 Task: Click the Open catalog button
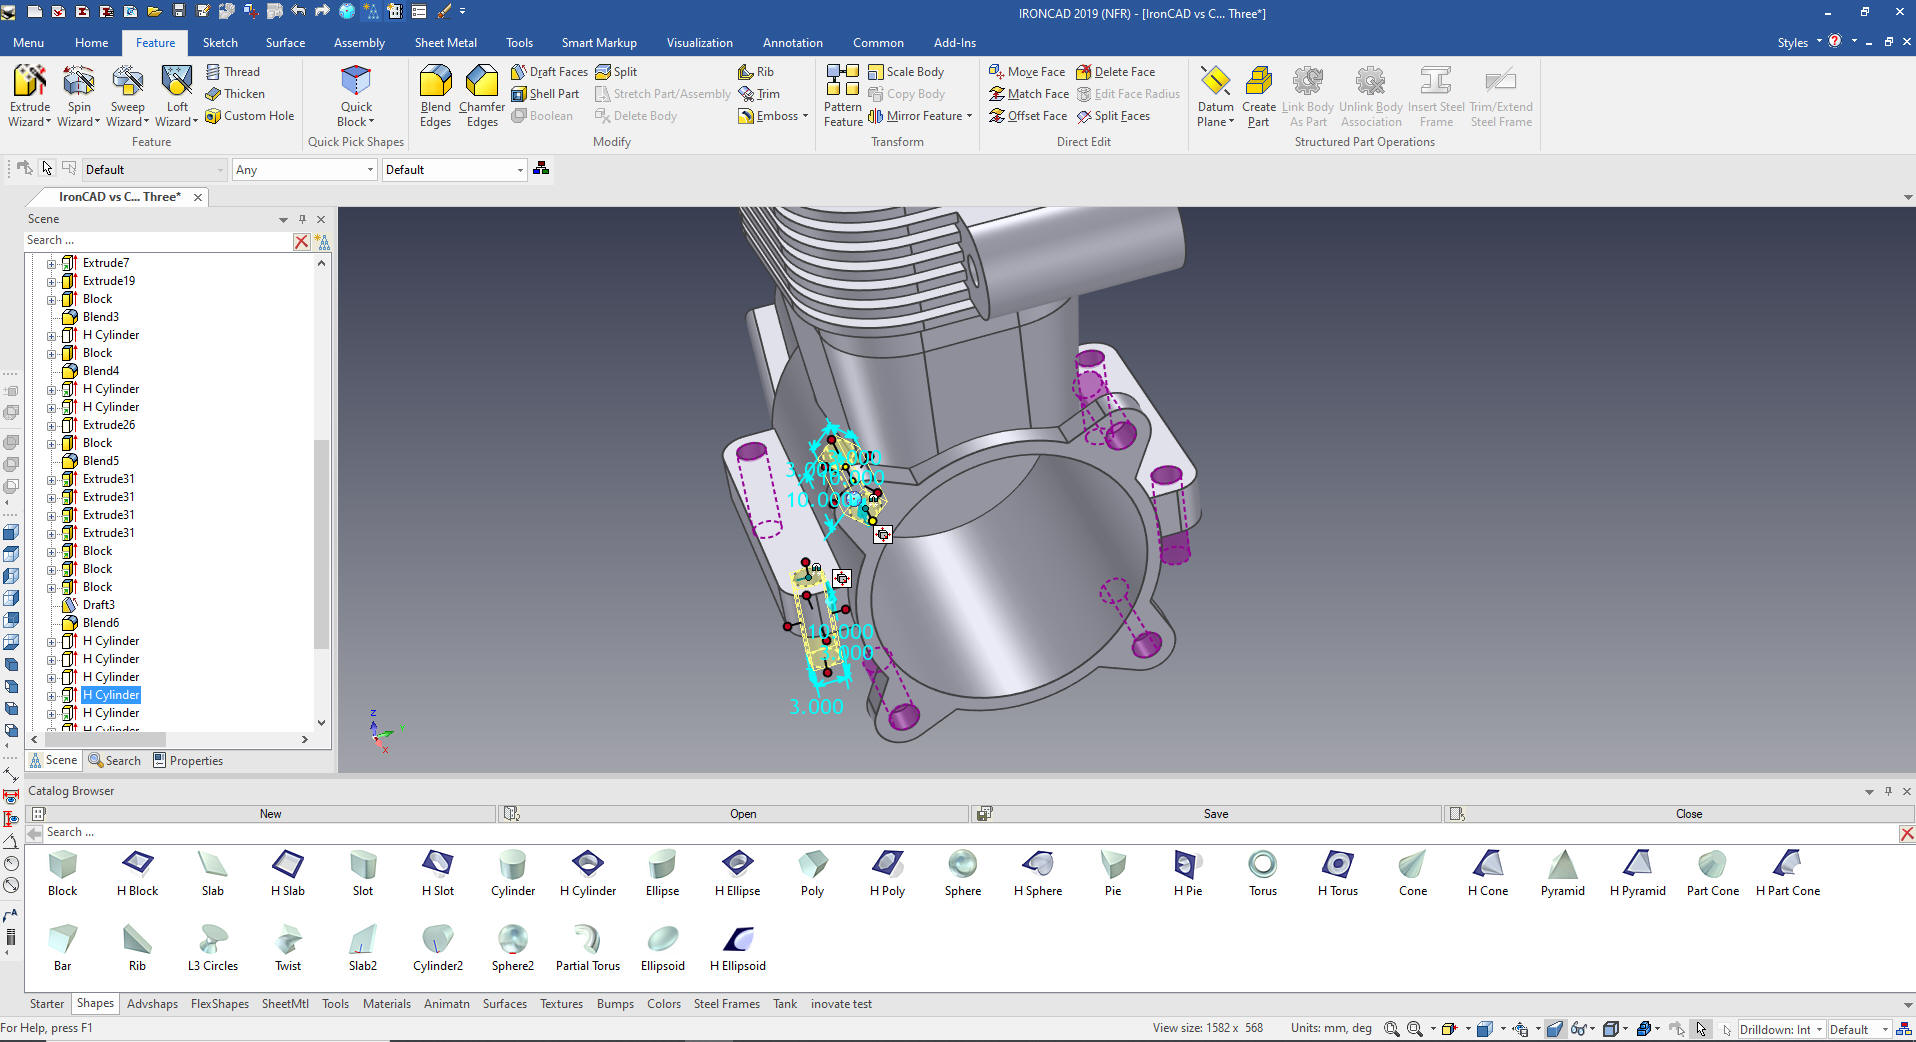pos(742,814)
